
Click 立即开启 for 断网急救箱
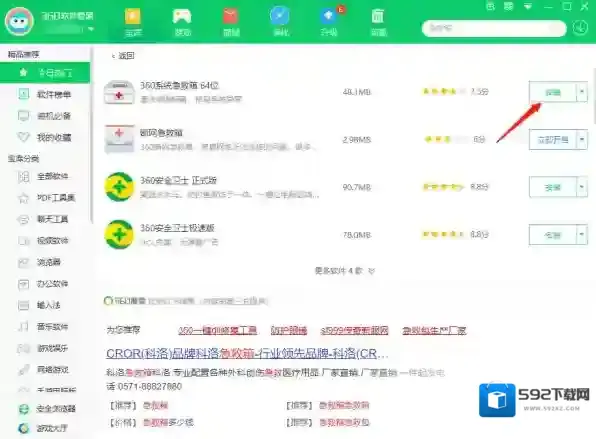click(552, 140)
